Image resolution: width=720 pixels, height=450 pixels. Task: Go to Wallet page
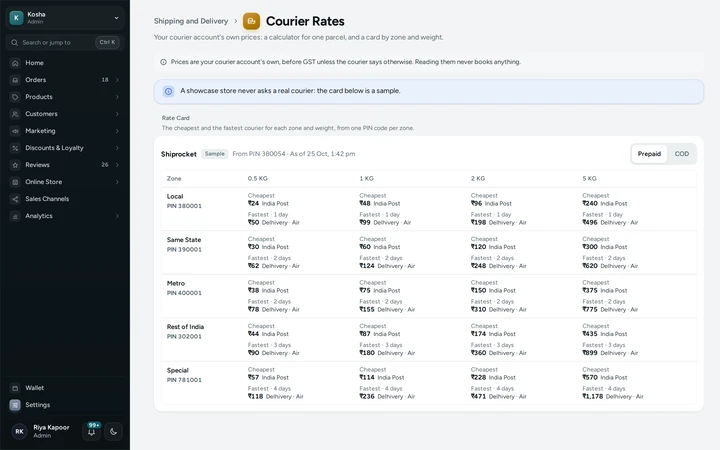65,388
